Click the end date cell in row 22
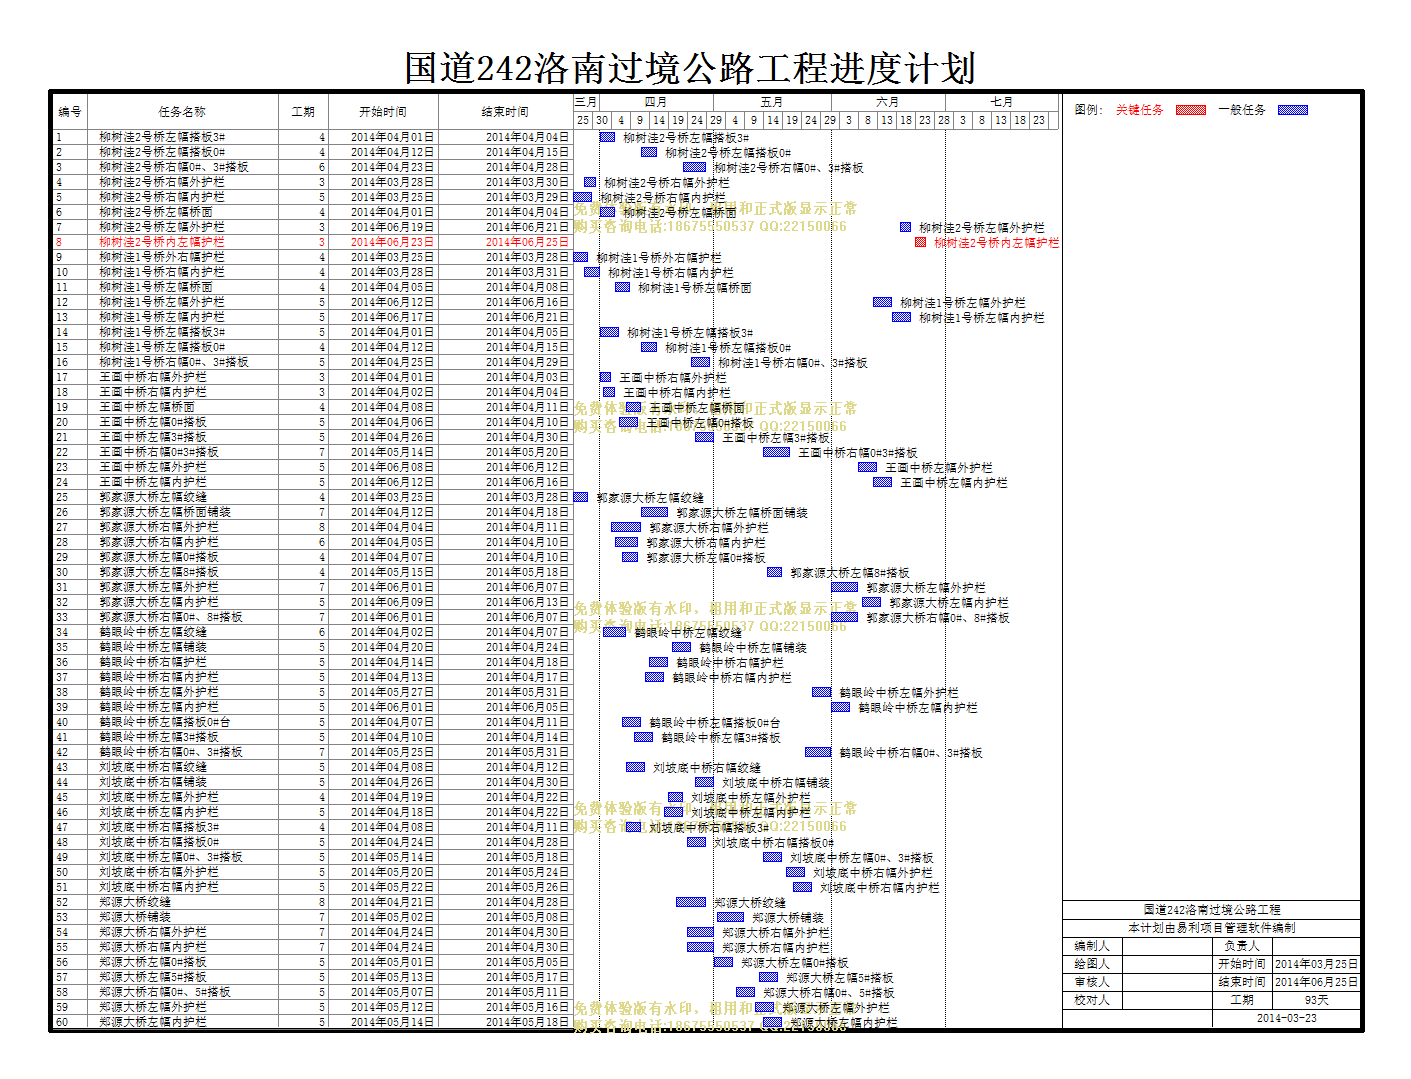This screenshot has width=1411, height=1079. pyautogui.click(x=505, y=452)
